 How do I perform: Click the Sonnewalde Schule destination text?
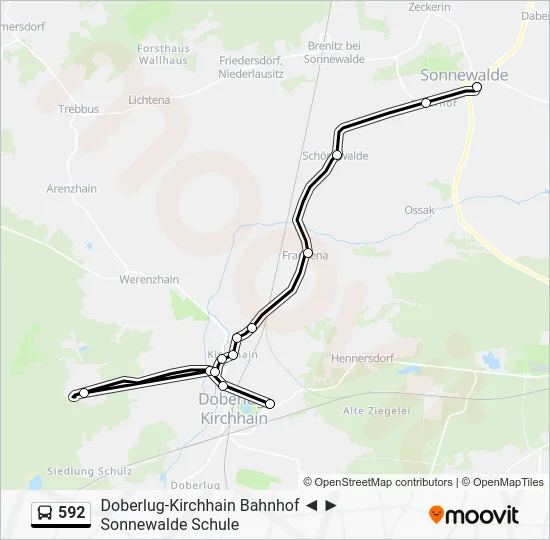tap(170, 525)
